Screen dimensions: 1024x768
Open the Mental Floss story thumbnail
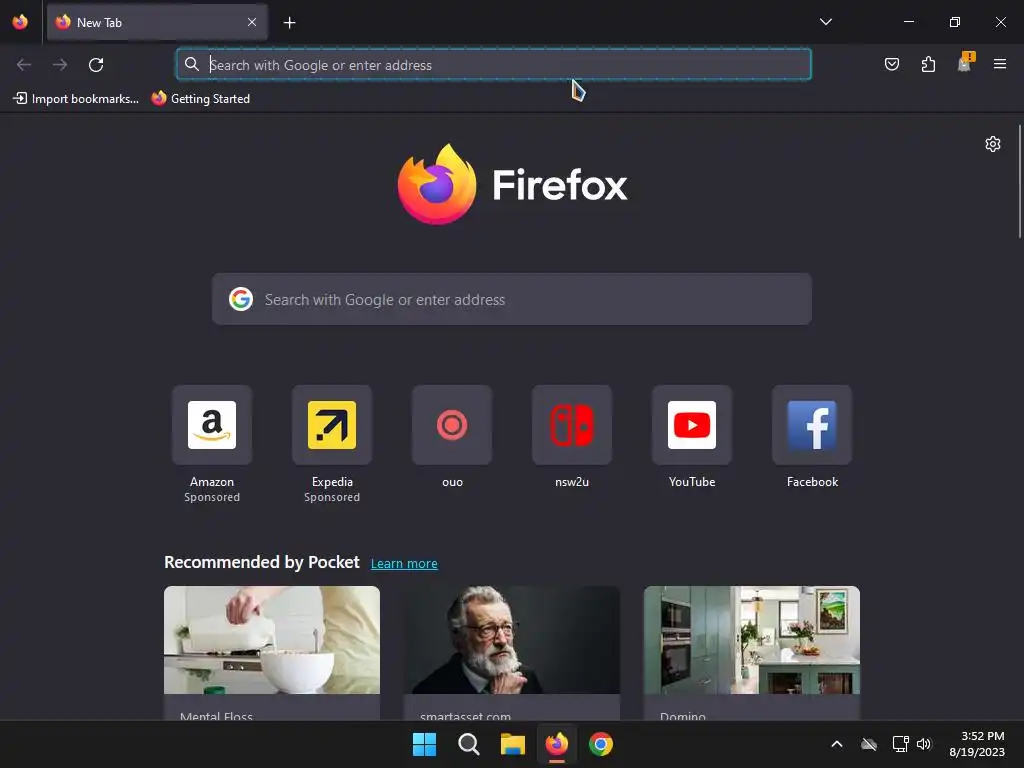[272, 640]
